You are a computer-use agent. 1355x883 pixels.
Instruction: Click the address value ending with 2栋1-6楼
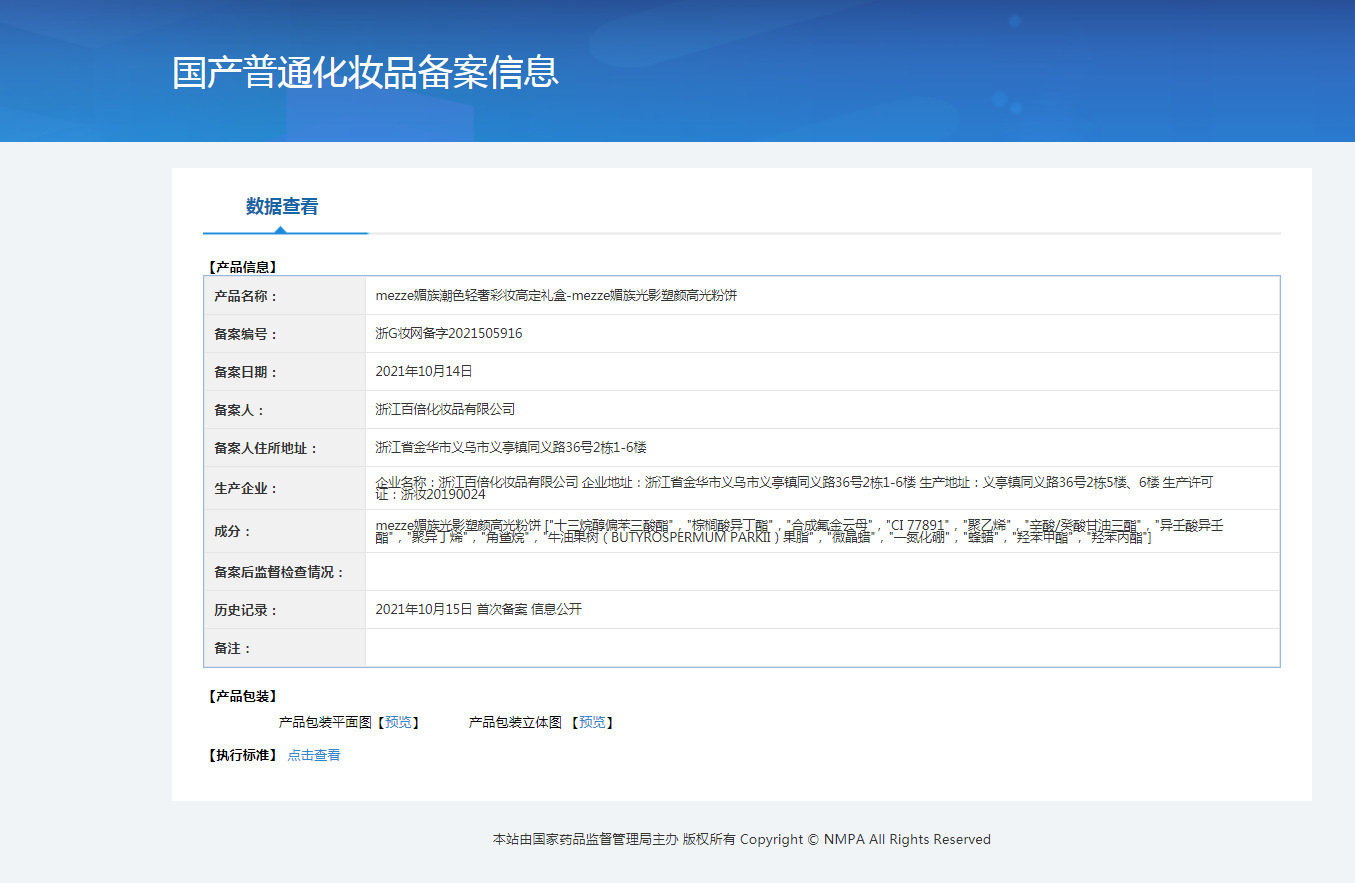point(511,447)
